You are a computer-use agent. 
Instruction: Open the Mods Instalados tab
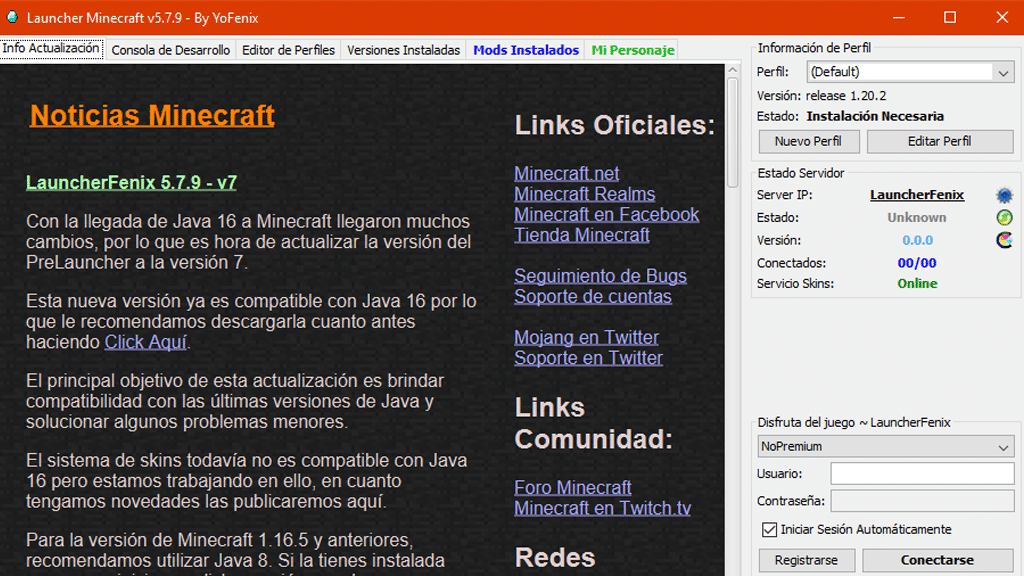tap(526, 50)
